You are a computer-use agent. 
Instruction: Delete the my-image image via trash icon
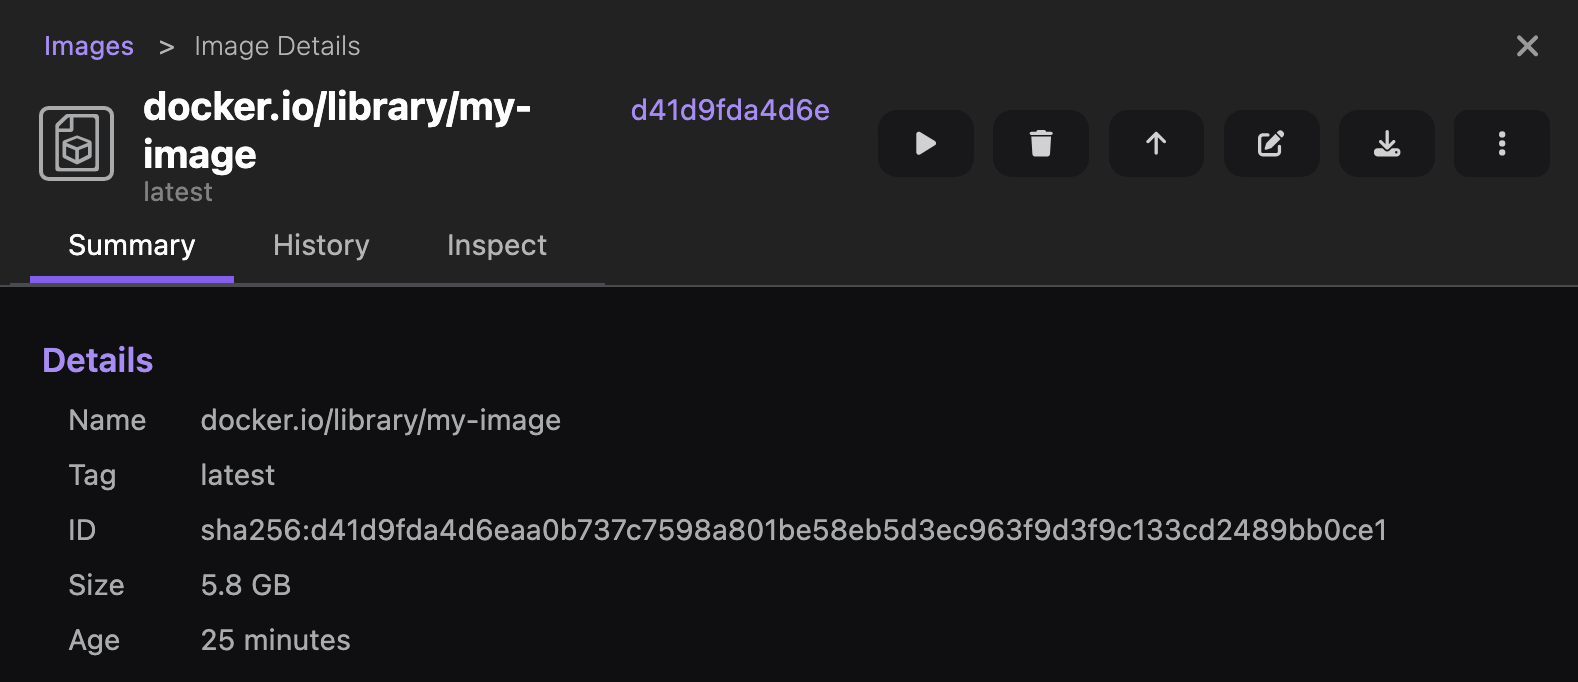tap(1040, 143)
